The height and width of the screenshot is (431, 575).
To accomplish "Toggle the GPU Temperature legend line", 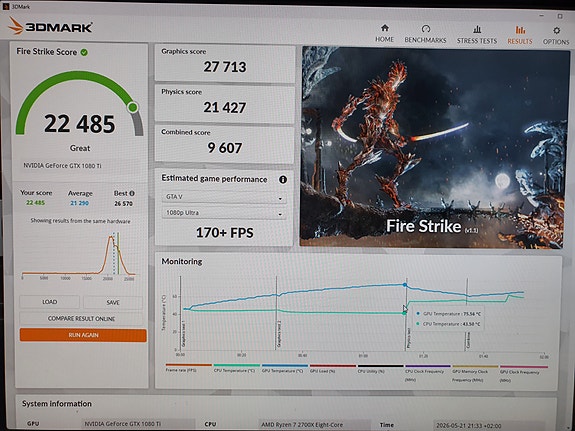I will point(285,368).
